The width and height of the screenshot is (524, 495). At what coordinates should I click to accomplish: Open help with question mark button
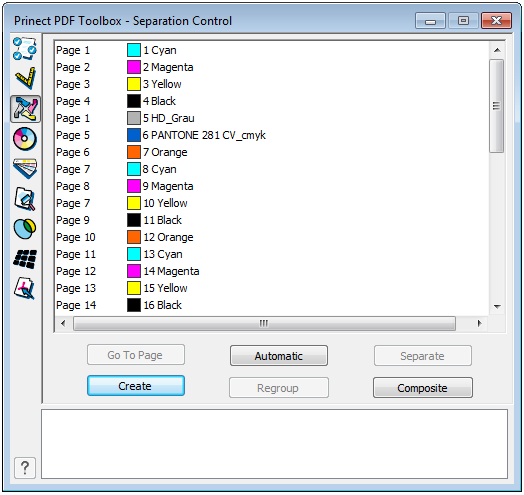[x=25, y=468]
